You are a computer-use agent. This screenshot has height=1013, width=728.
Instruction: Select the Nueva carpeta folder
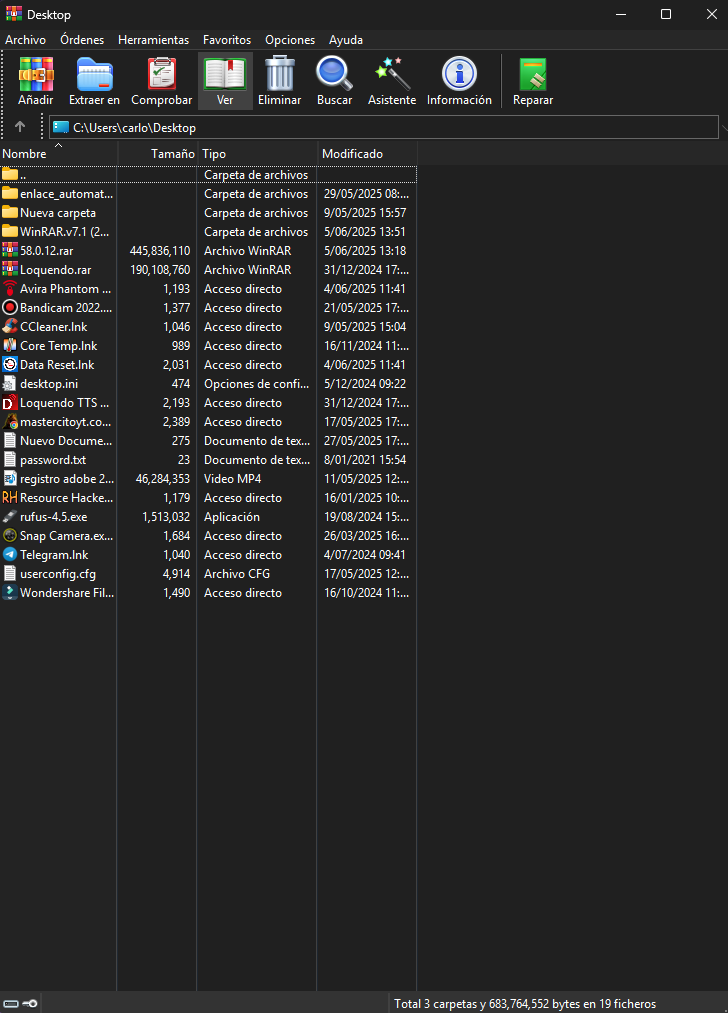(x=208, y=213)
